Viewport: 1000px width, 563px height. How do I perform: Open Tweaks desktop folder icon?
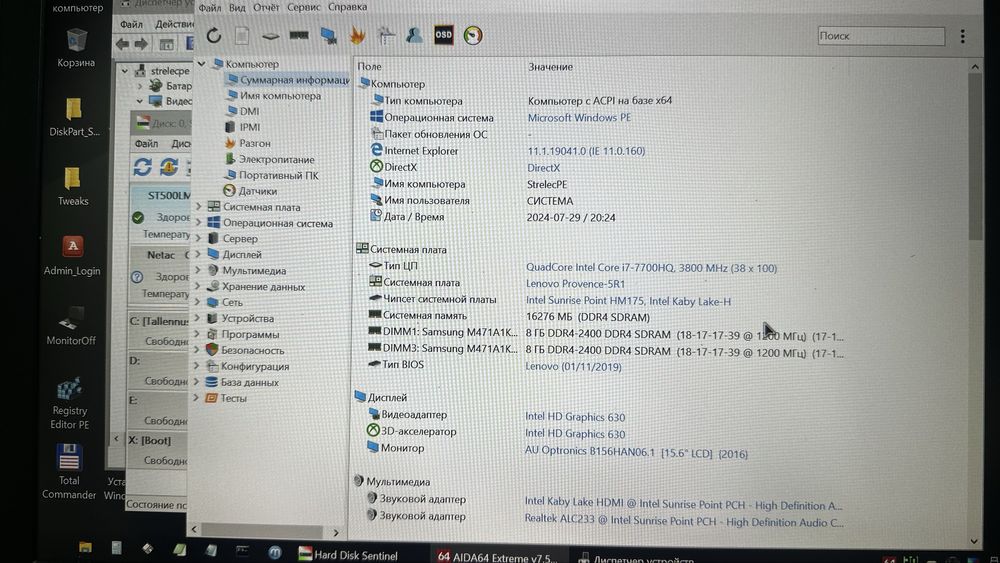pyautogui.click(x=73, y=187)
